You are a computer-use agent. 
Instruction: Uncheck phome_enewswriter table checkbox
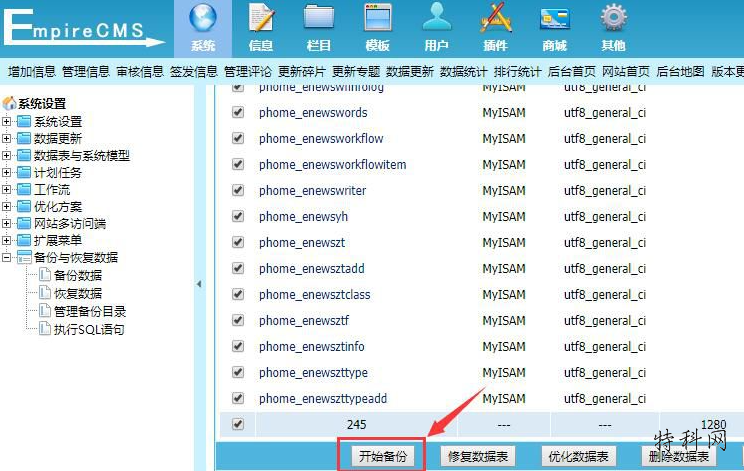tap(238, 191)
